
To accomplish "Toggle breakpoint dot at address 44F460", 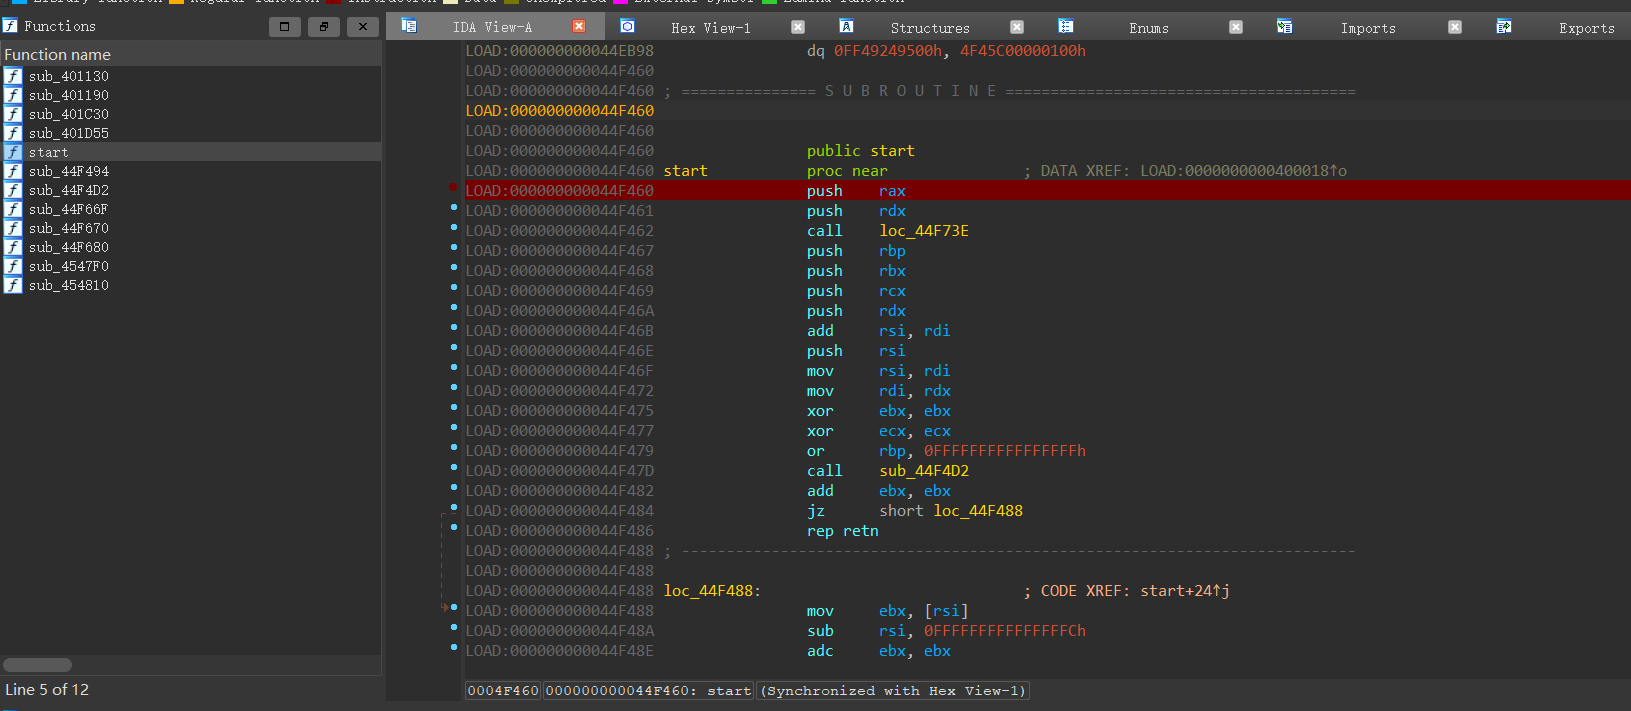I will coord(454,188).
